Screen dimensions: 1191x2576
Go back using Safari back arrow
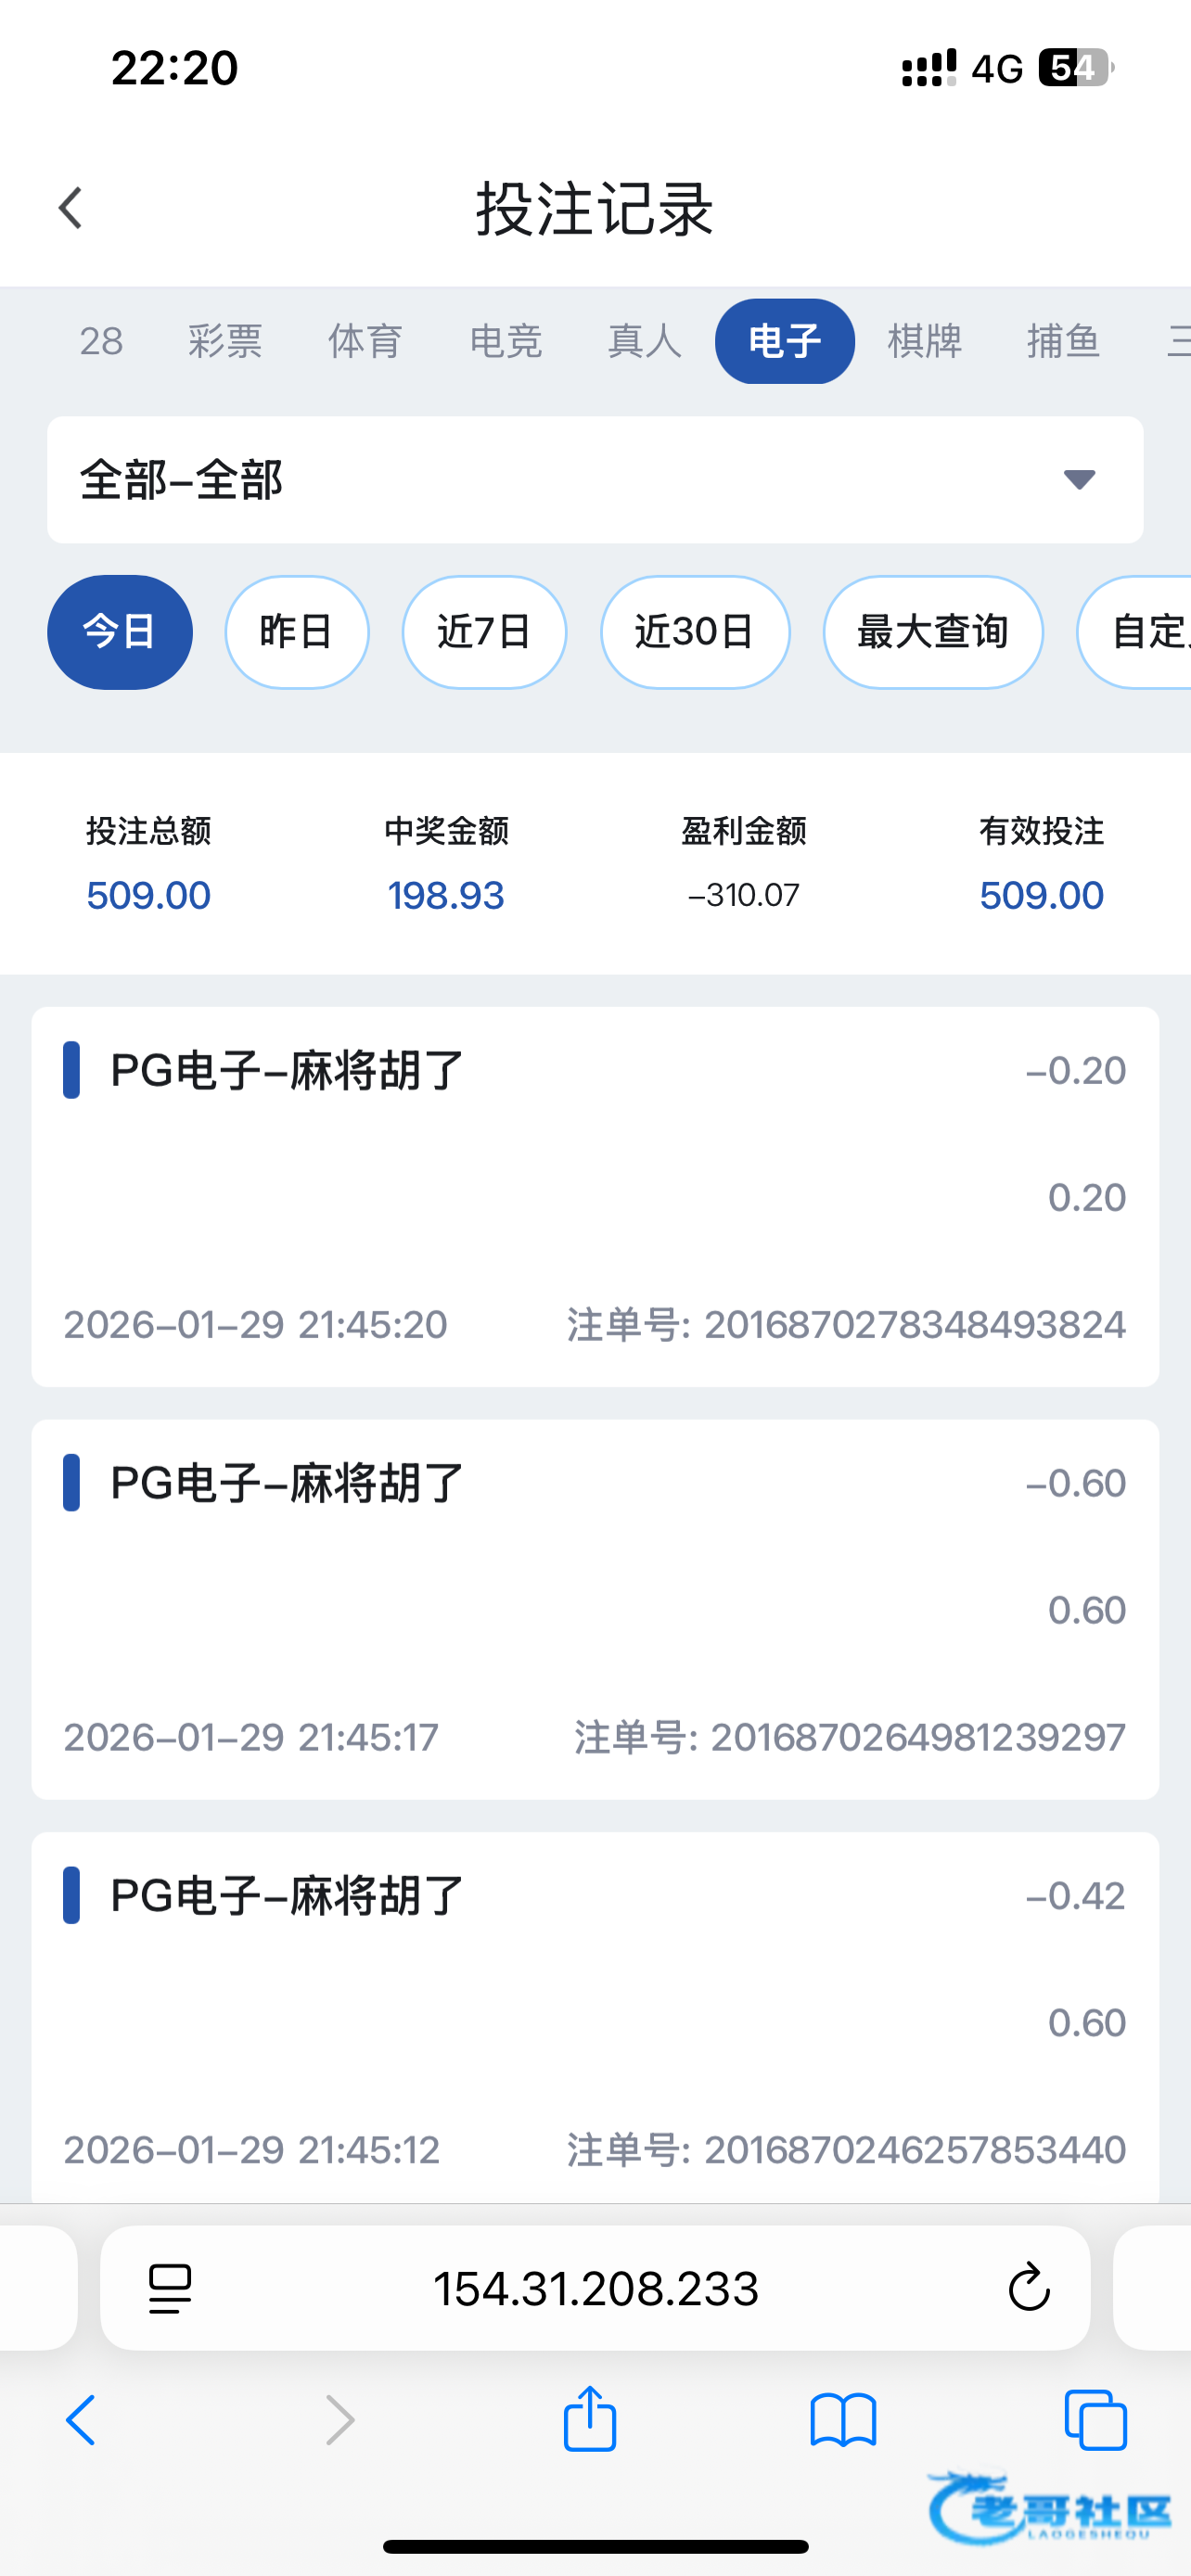click(81, 2420)
